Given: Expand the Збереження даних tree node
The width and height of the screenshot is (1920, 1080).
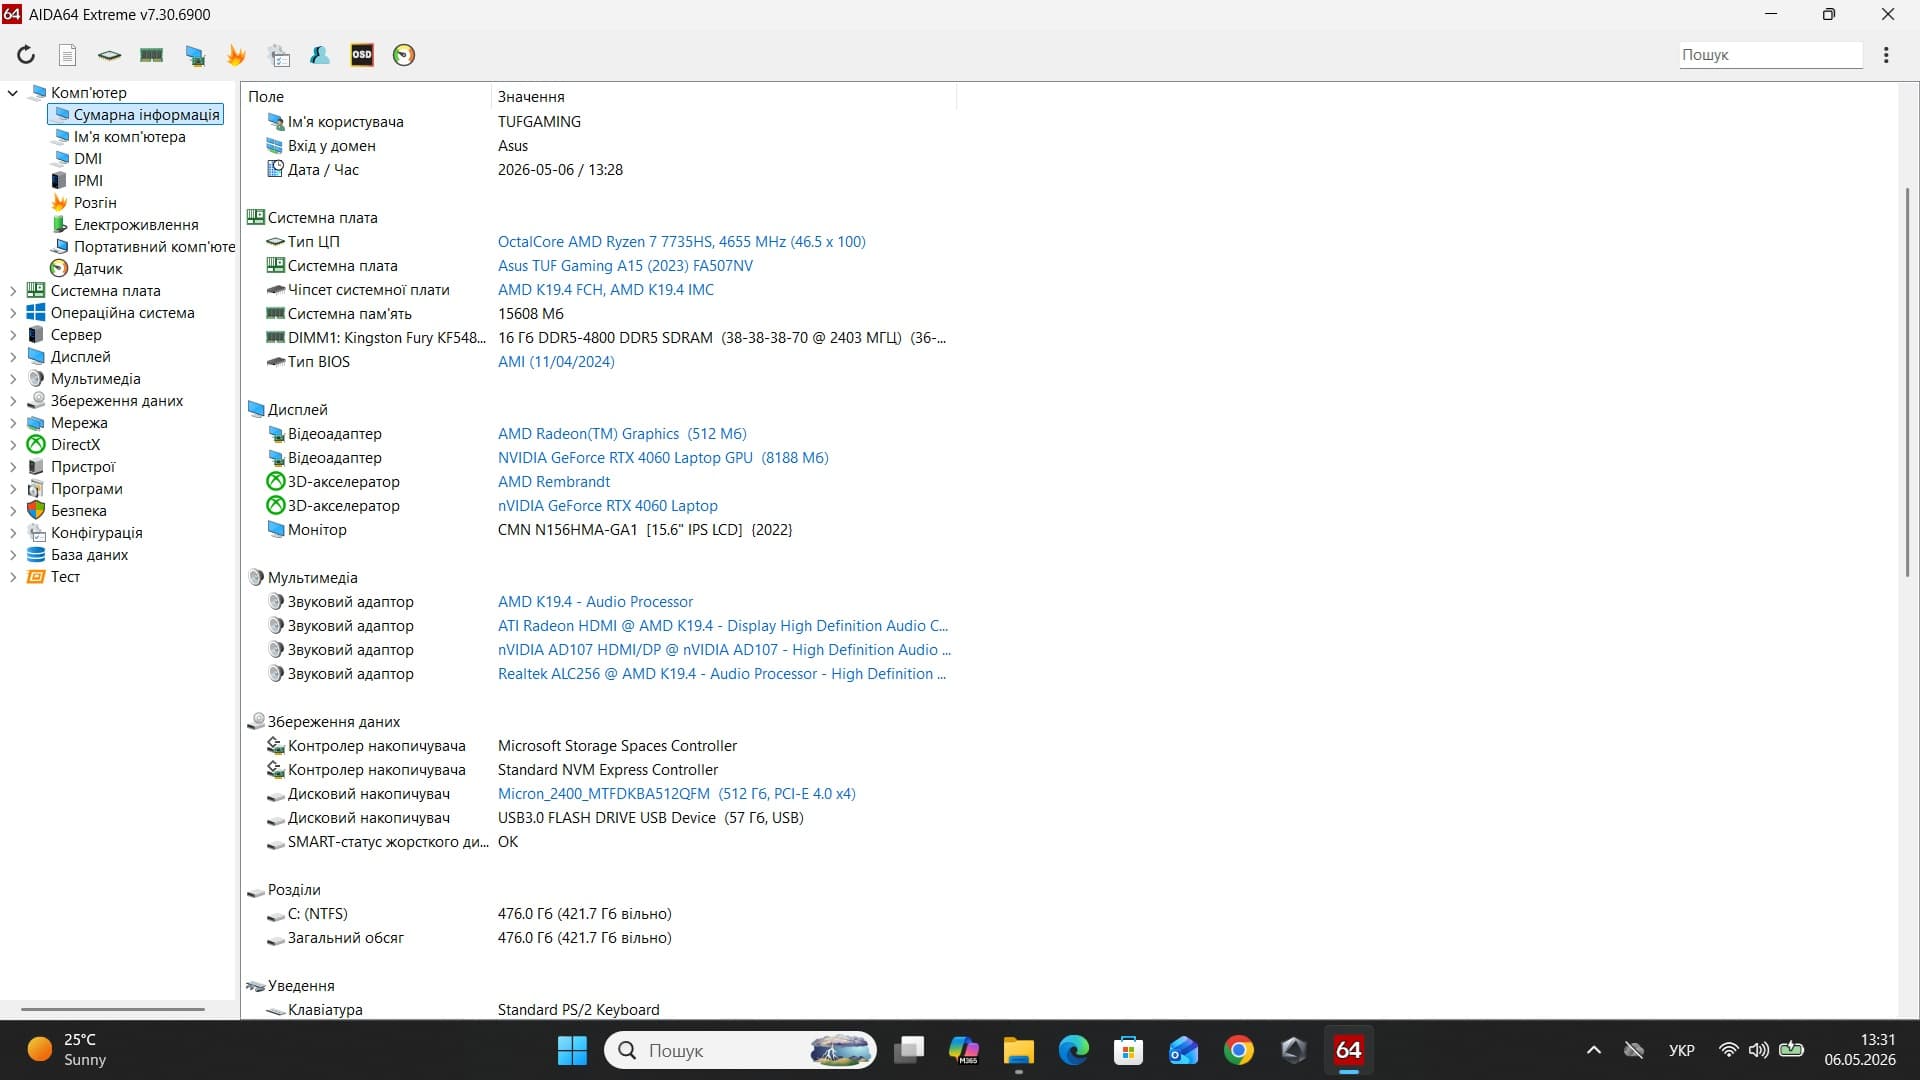Looking at the screenshot, I should (x=13, y=401).
